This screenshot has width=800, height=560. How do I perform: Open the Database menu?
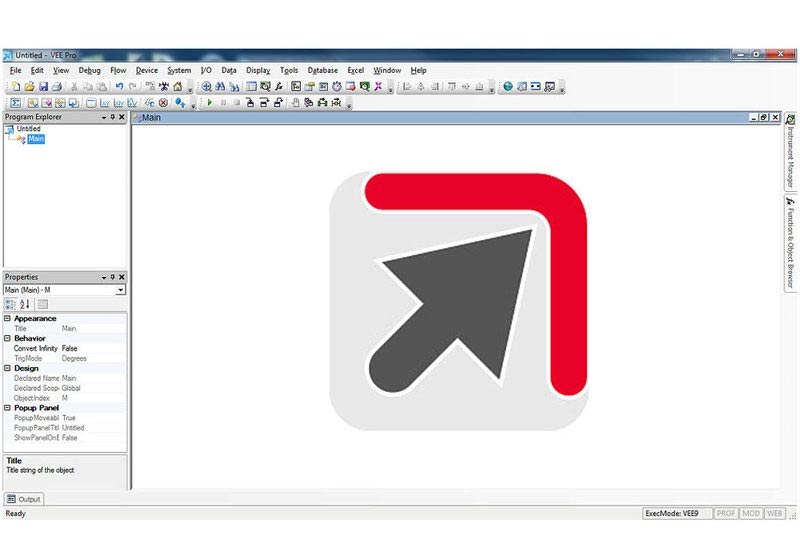pos(322,70)
